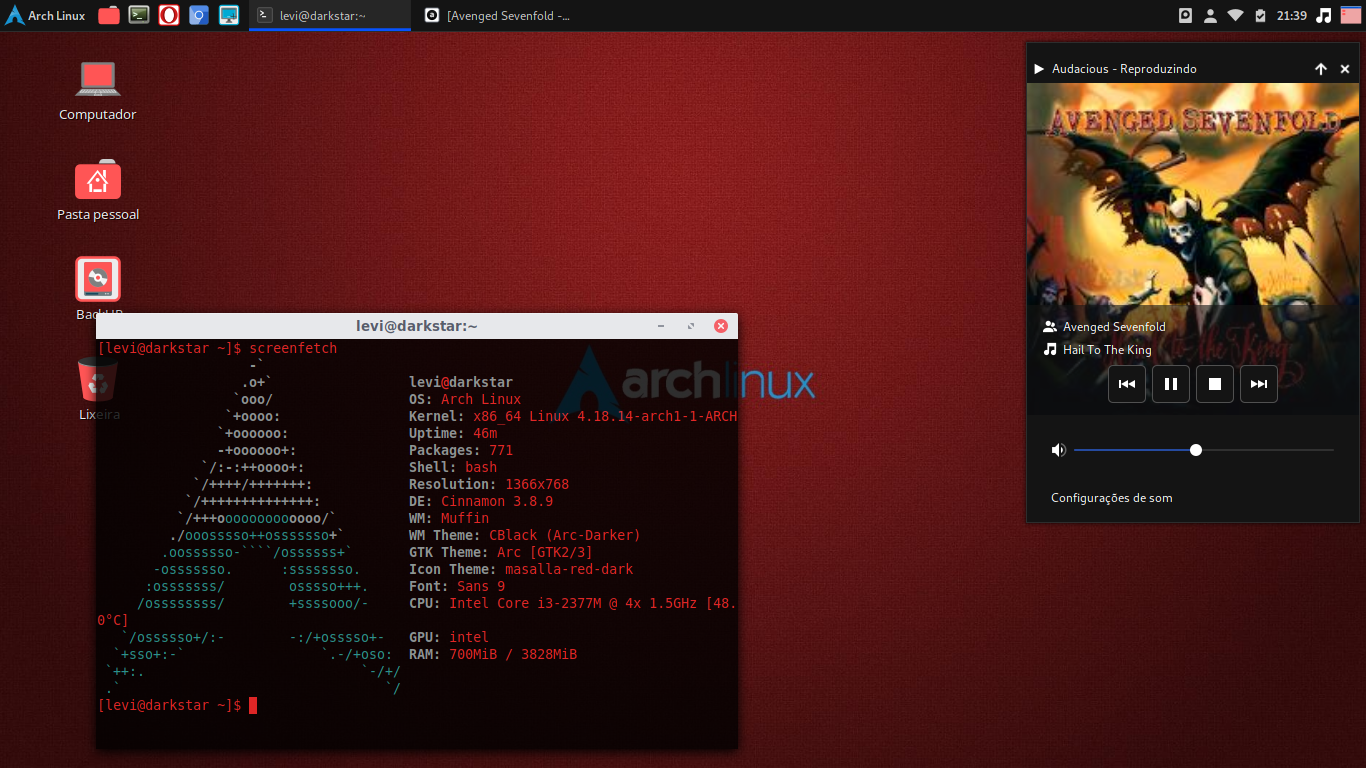
Task: Launch the red file manager from panel
Action: [109, 15]
